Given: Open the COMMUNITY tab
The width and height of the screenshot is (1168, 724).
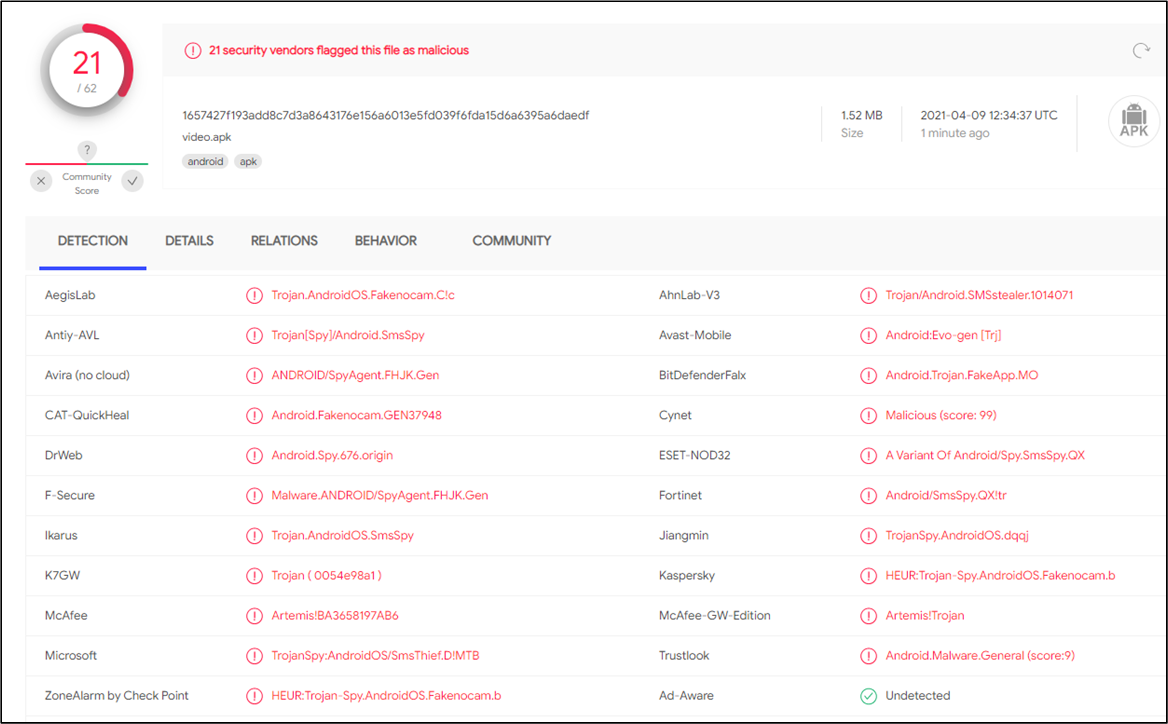Looking at the screenshot, I should 512,241.
